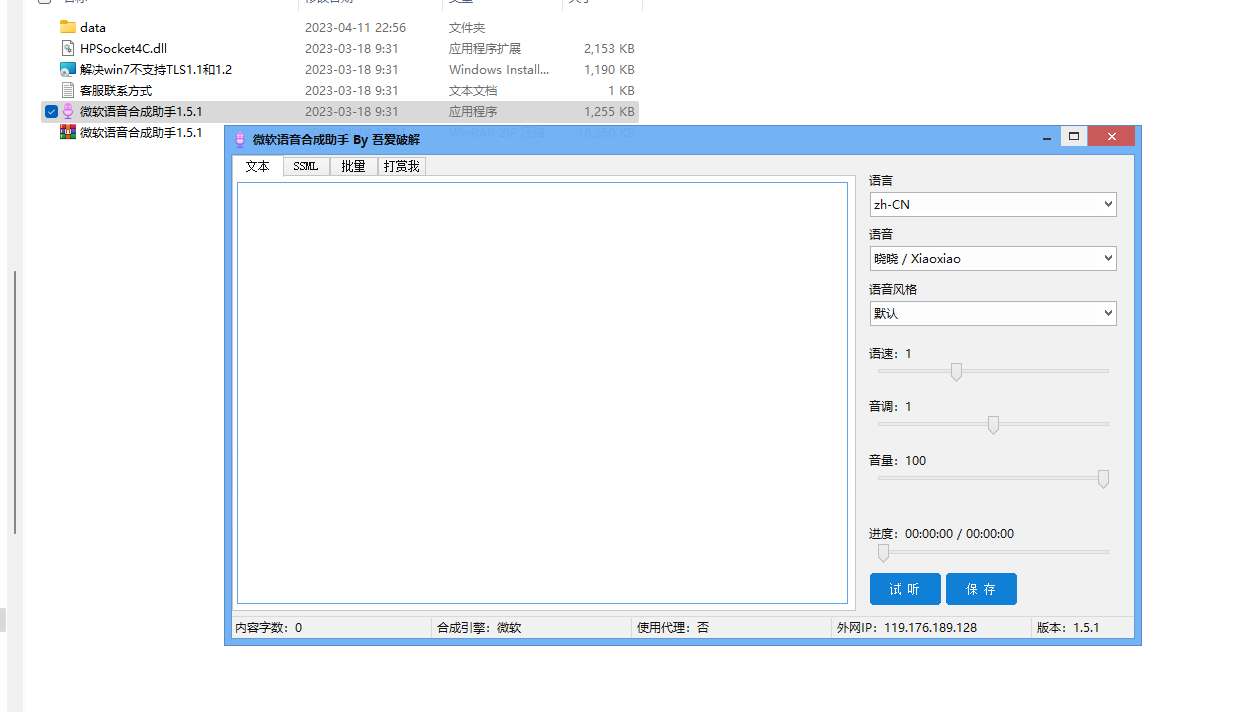This screenshot has height=712, width=1243.
Task: Click the 使用代理: 否 status entry
Action: (673, 628)
